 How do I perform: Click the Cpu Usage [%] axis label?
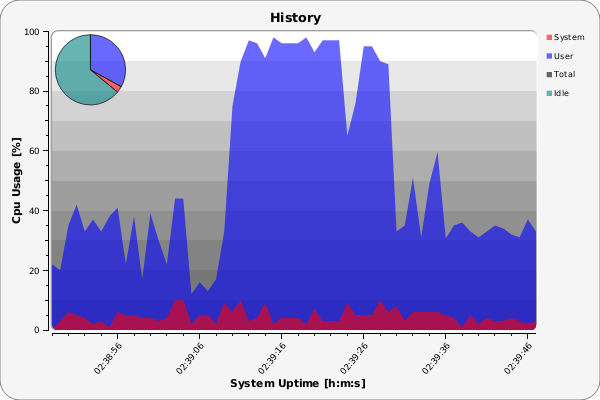(x=17, y=181)
